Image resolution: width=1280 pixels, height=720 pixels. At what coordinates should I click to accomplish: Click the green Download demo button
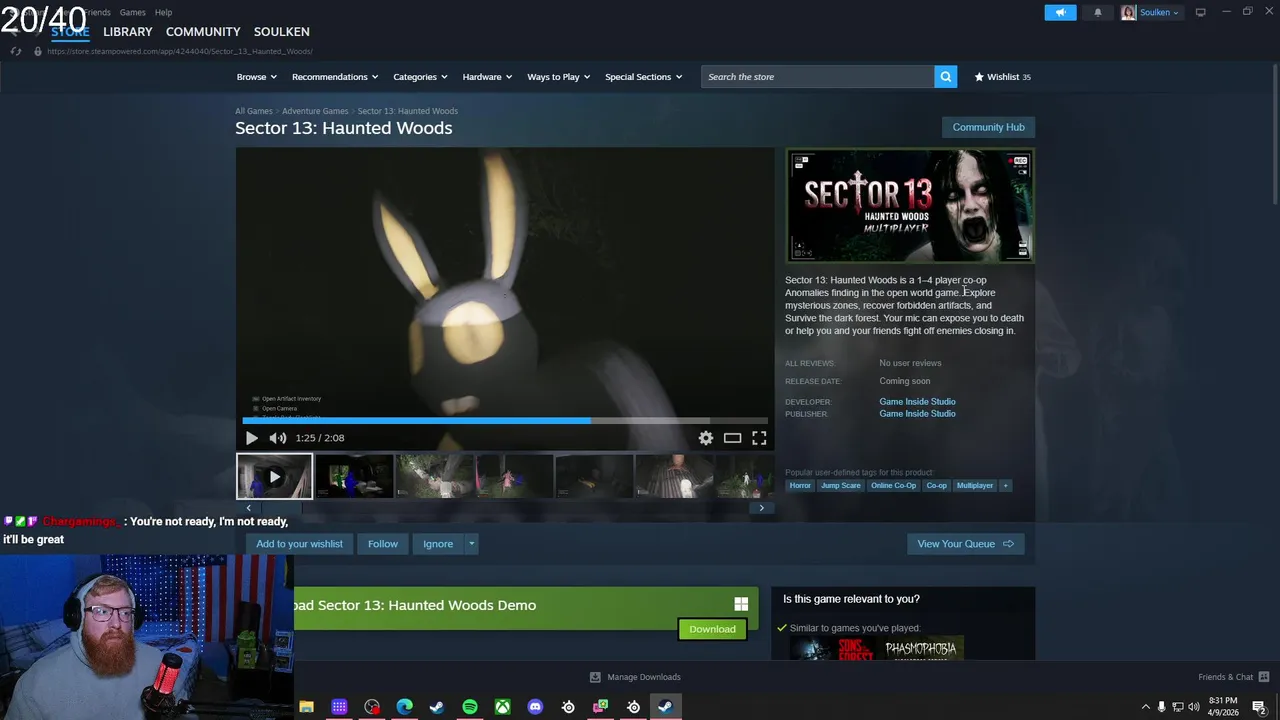click(712, 629)
